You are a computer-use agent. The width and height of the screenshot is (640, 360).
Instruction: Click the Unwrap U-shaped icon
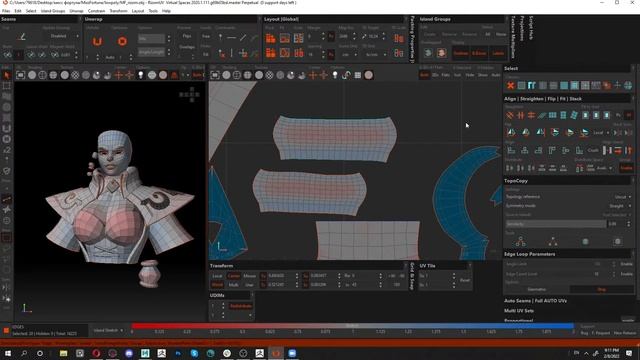pos(97,41)
